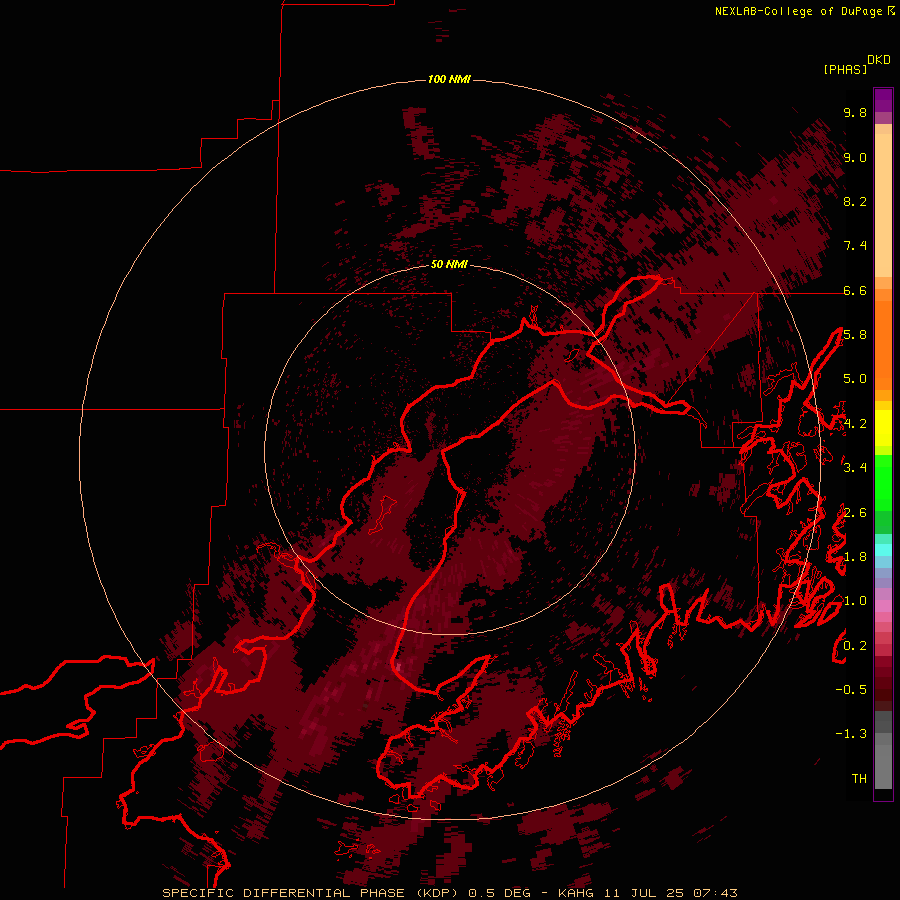Select the -0.5 value on color scale
The height and width of the screenshot is (900, 900).
tap(851, 690)
